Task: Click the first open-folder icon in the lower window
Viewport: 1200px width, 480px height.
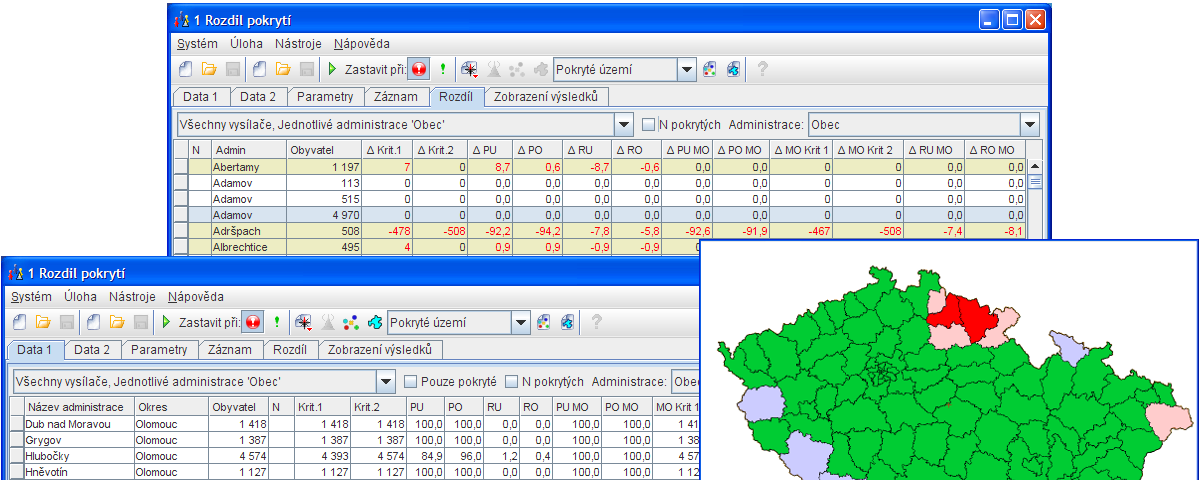Action: (x=42, y=323)
